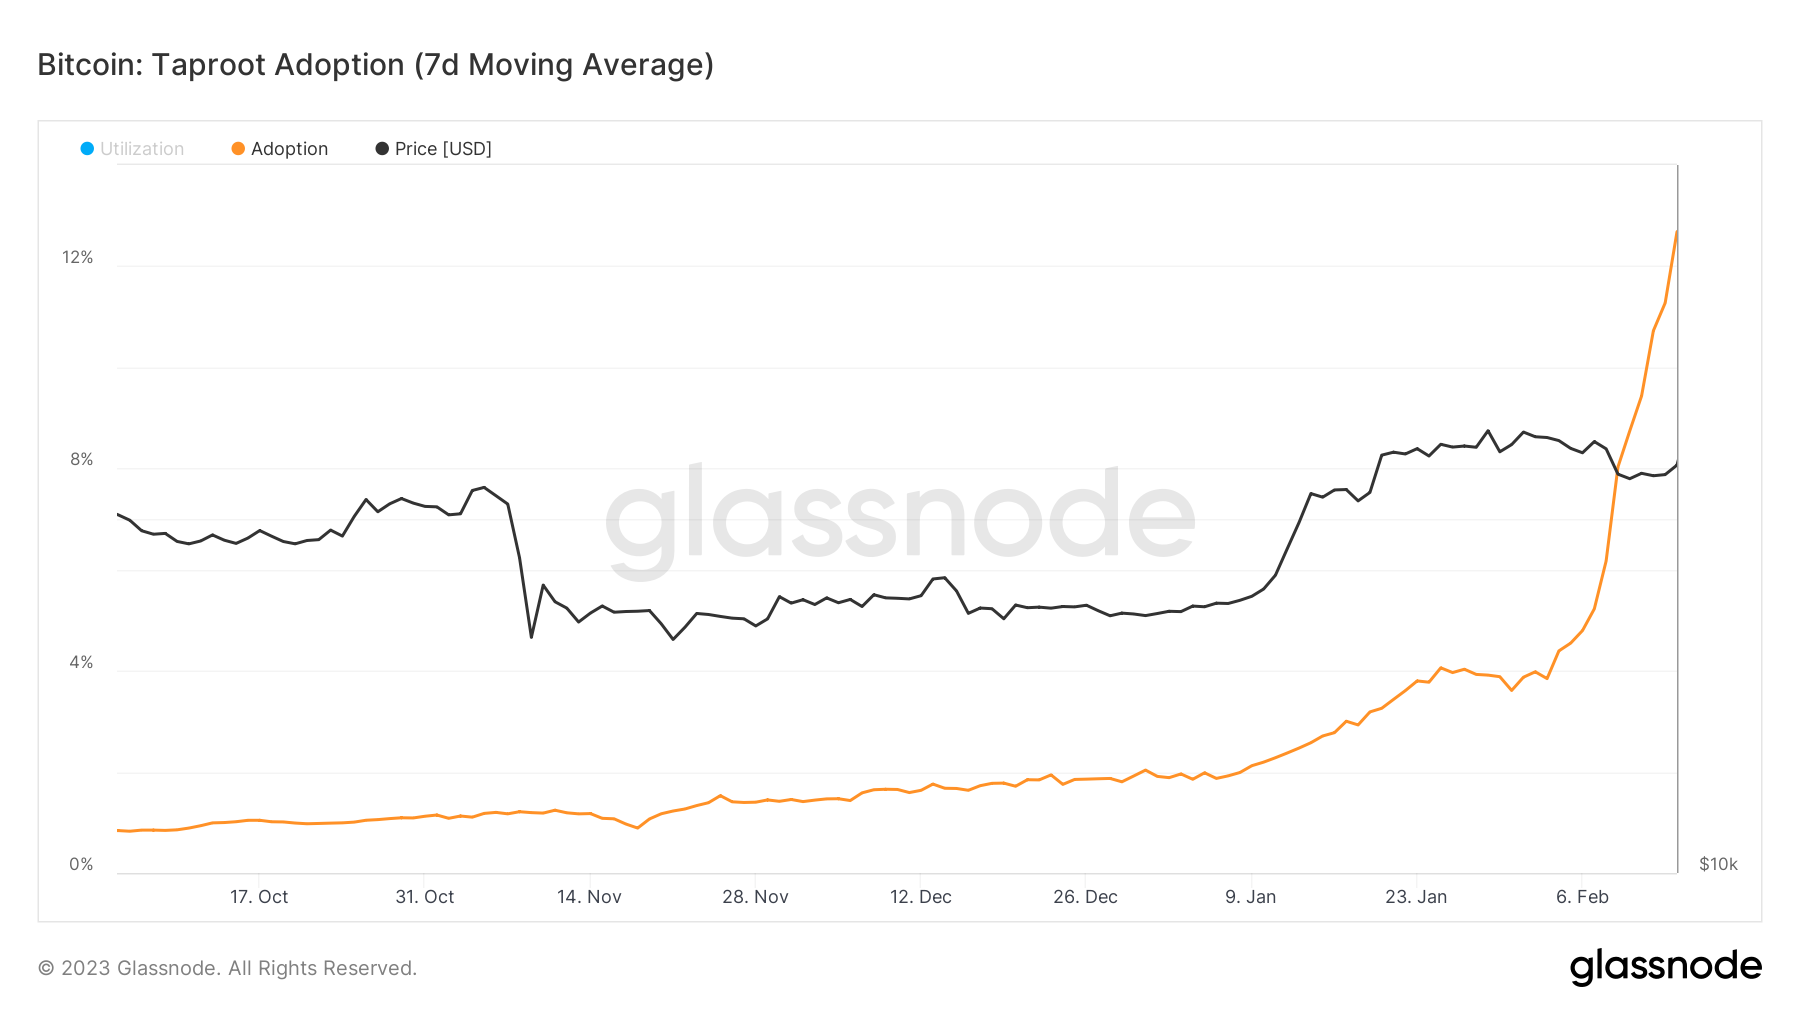Screen dimensions: 1800x1013
Task: Click the dark Price legend dot
Action: pos(382,149)
